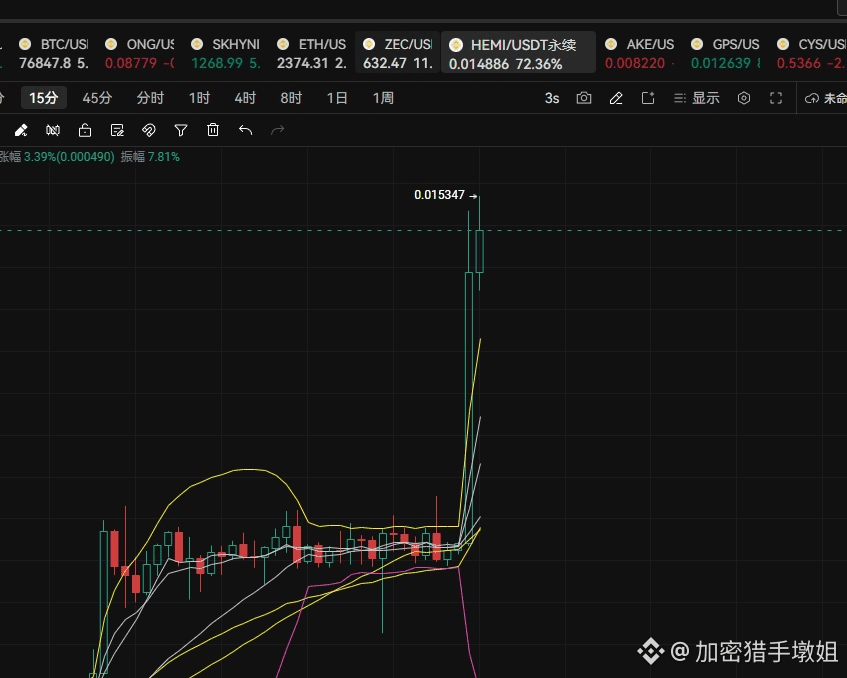The width and height of the screenshot is (847, 678).
Task: Click the AKE coin icon
Action: coord(611,44)
